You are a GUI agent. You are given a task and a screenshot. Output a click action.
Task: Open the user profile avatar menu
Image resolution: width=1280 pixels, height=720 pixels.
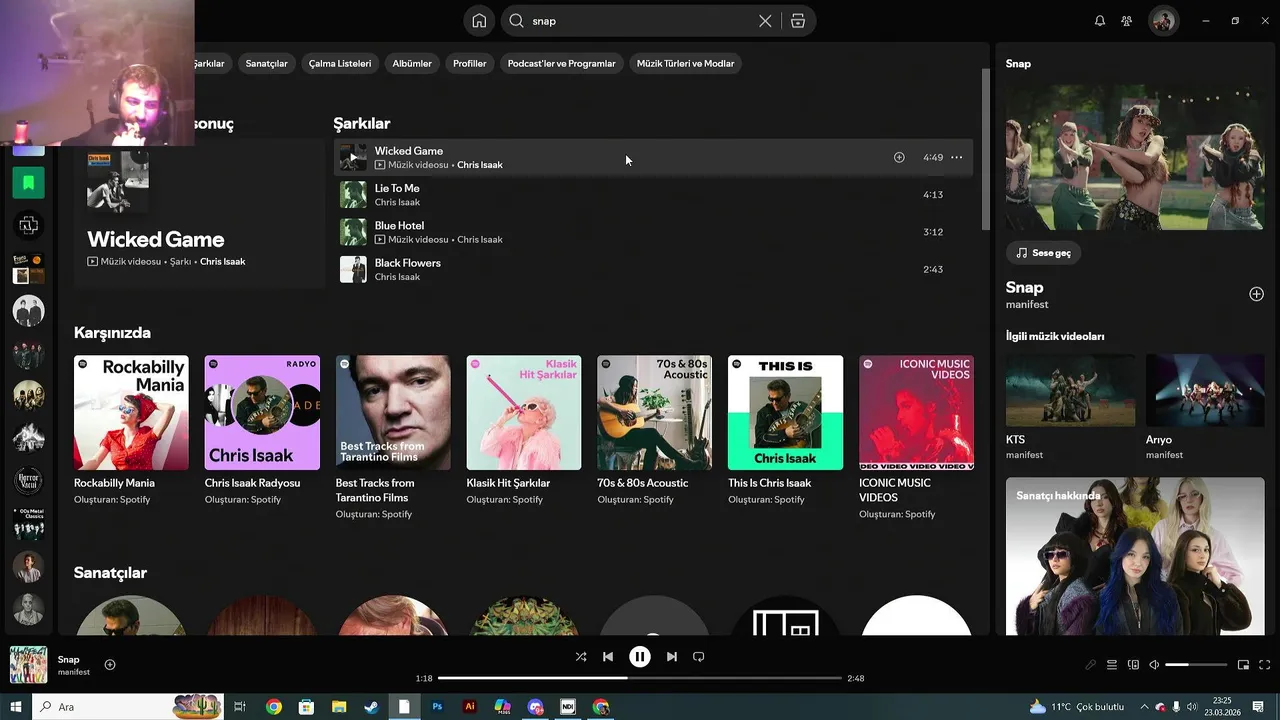click(1163, 21)
